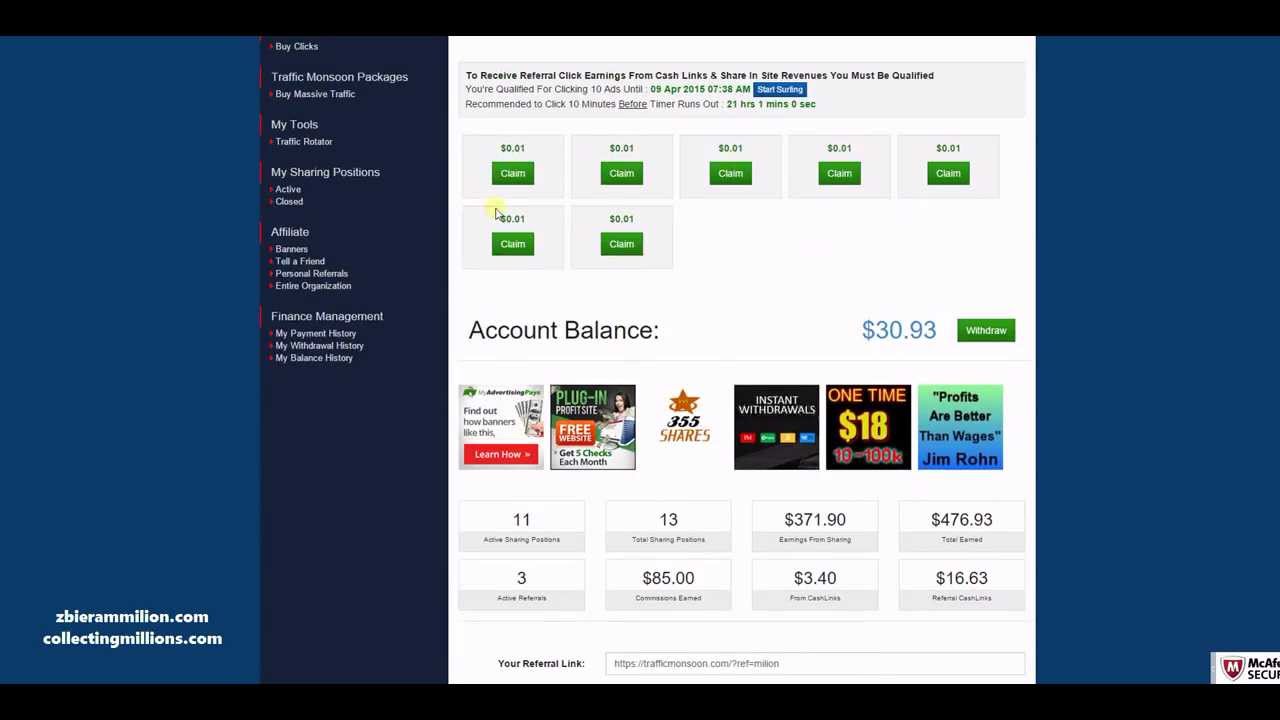The height and width of the screenshot is (720, 1280).
Task: Click the One Time $18 banner
Action: coord(868,427)
